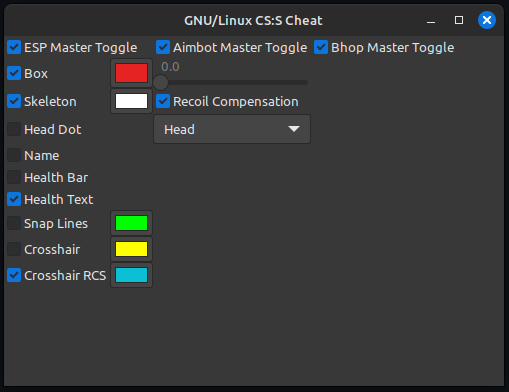Turn off Bhop Master Toggle
Image resolution: width=509 pixels, height=392 pixels.
(x=321, y=47)
